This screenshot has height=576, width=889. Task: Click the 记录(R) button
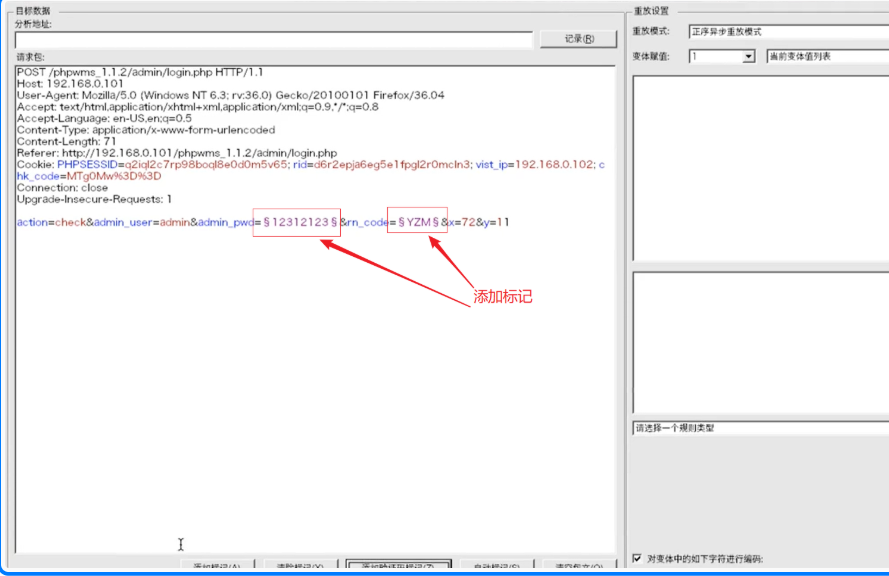tap(578, 39)
